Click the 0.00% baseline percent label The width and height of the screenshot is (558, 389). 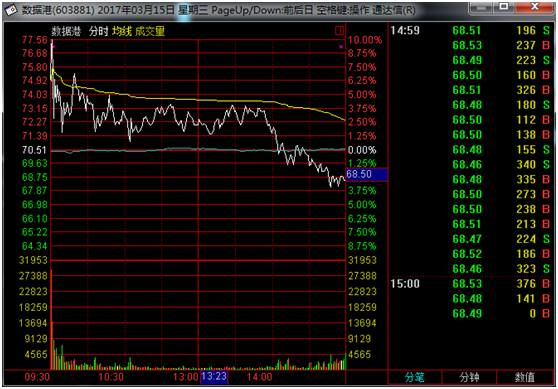(362, 150)
